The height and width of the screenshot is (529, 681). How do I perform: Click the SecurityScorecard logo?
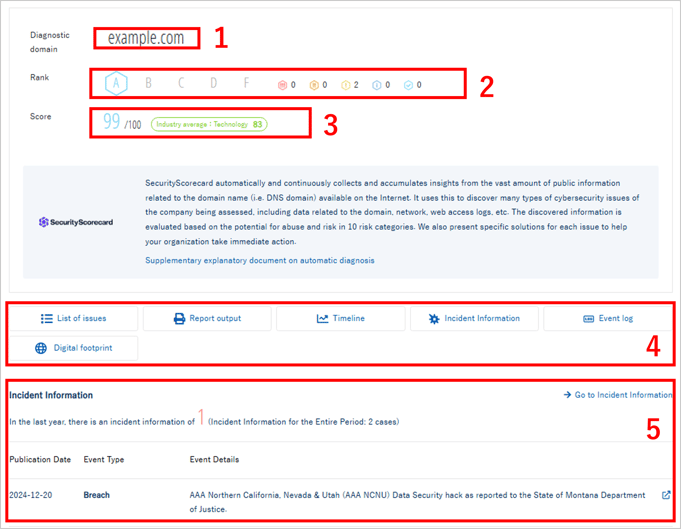pos(76,222)
